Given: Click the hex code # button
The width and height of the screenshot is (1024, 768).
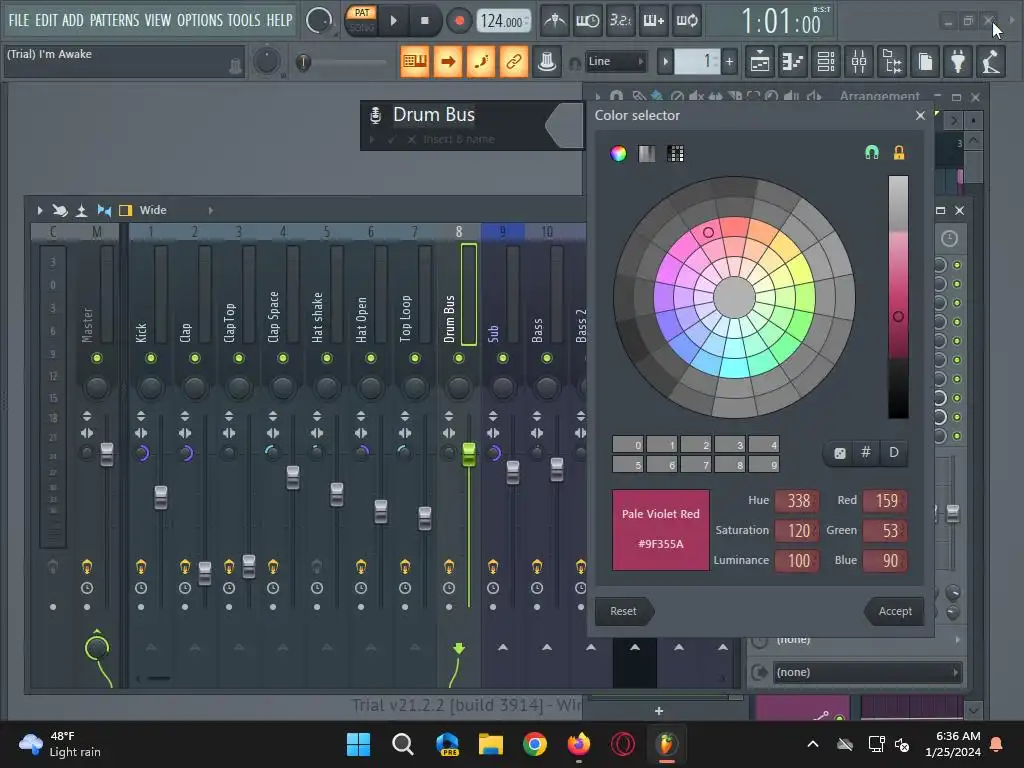Looking at the screenshot, I should [x=866, y=453].
